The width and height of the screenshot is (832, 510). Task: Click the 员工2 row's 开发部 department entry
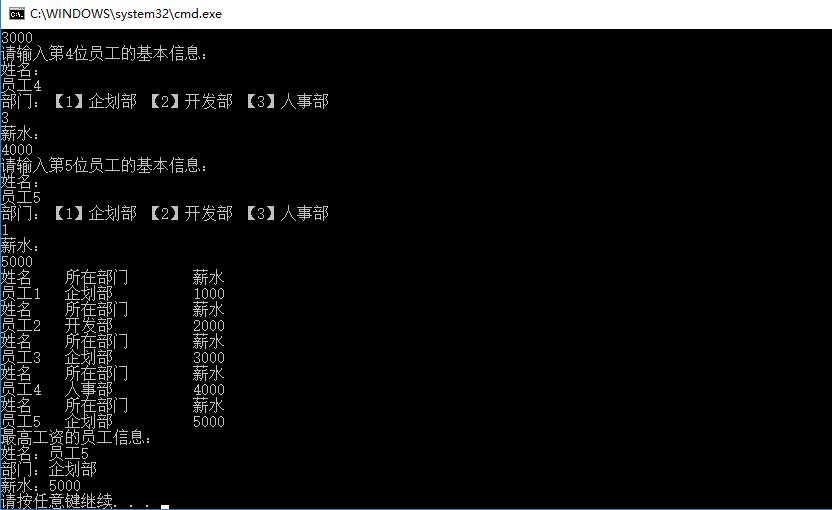[x=89, y=325]
